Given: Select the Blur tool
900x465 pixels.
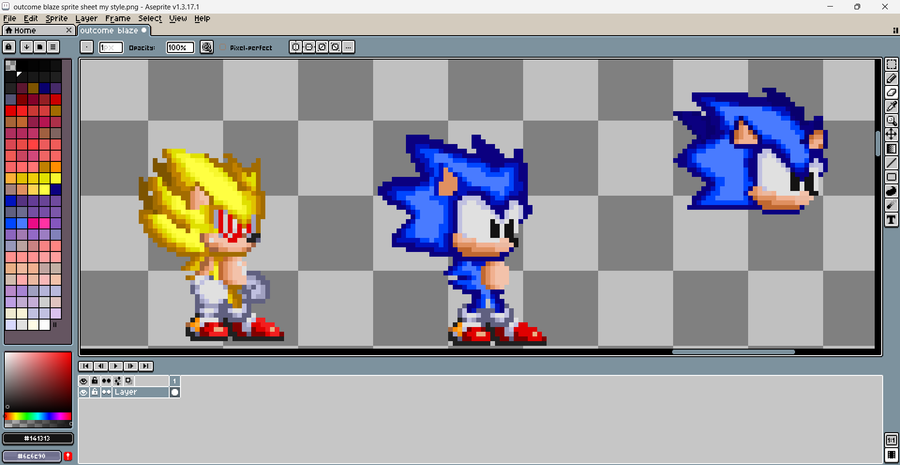Looking at the screenshot, I should (891, 205).
